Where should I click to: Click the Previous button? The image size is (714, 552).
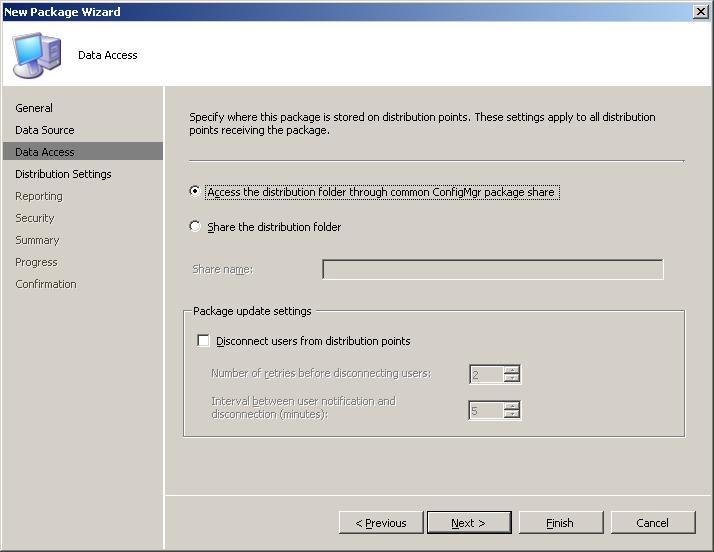pyautogui.click(x=381, y=522)
